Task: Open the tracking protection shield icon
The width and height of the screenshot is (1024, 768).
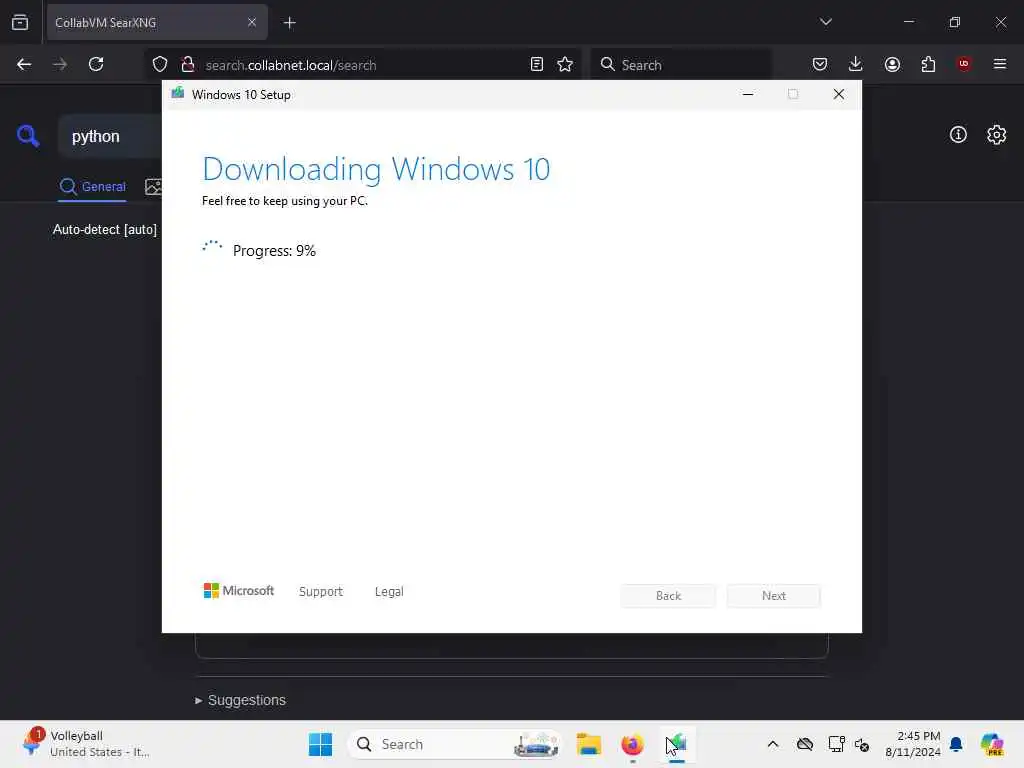Action: tap(160, 64)
